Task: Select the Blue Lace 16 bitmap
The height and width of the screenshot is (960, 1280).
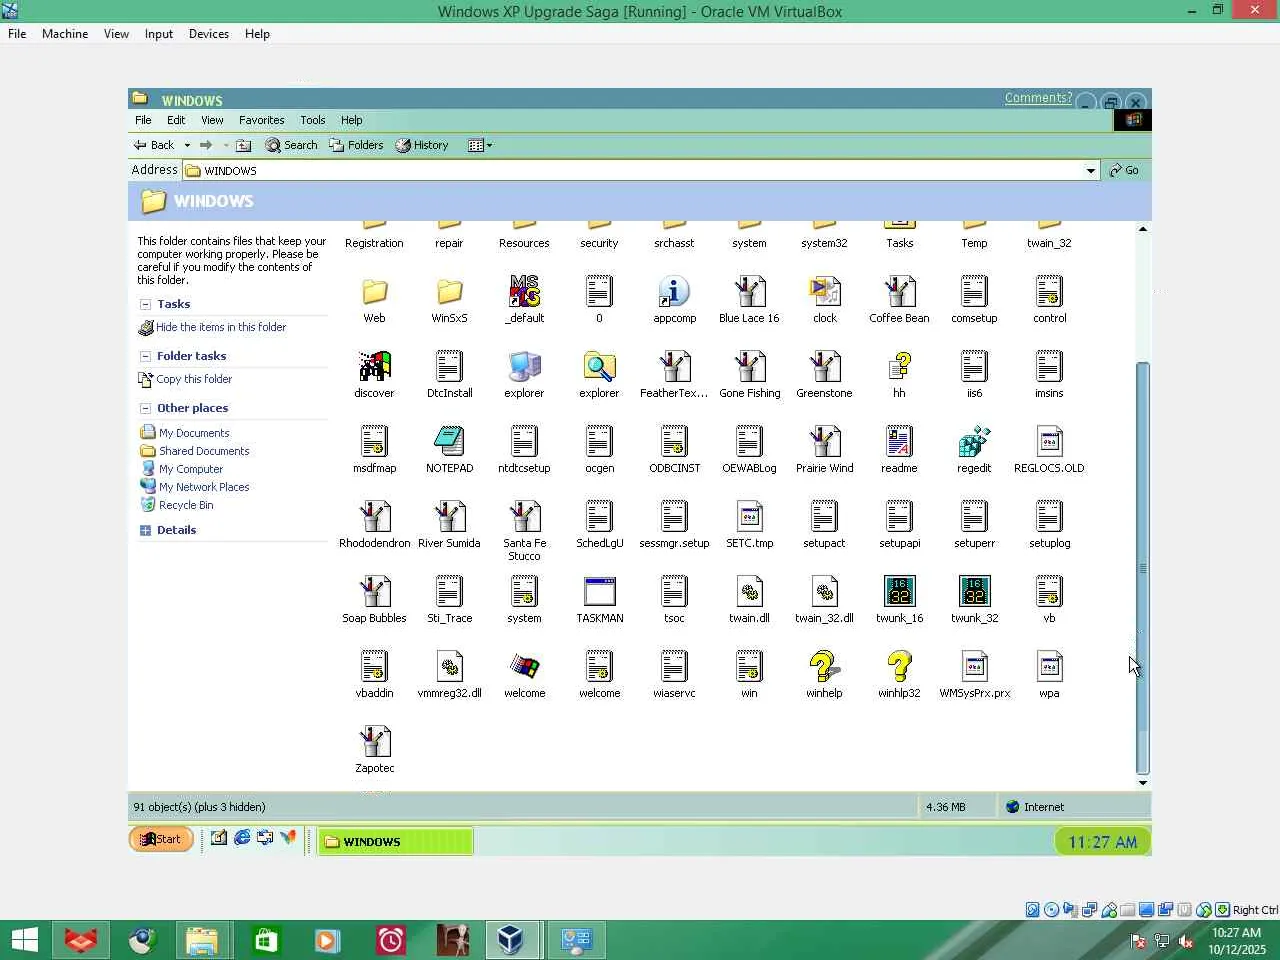Action: coord(749,291)
